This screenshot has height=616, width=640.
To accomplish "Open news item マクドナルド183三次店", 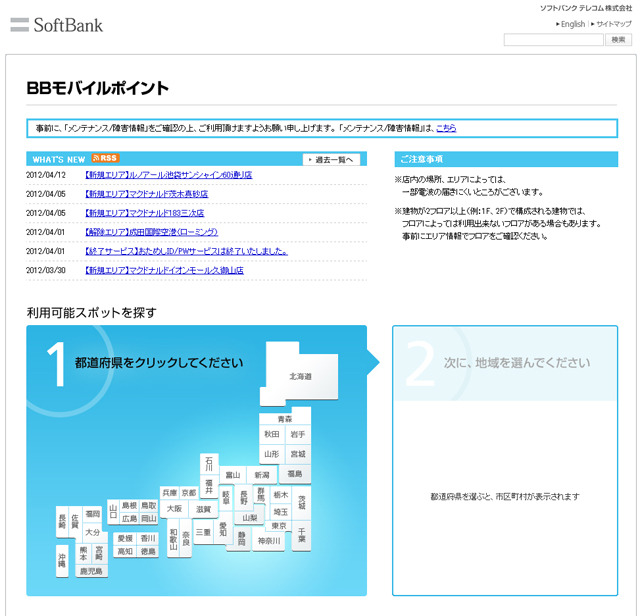I will click(144, 213).
